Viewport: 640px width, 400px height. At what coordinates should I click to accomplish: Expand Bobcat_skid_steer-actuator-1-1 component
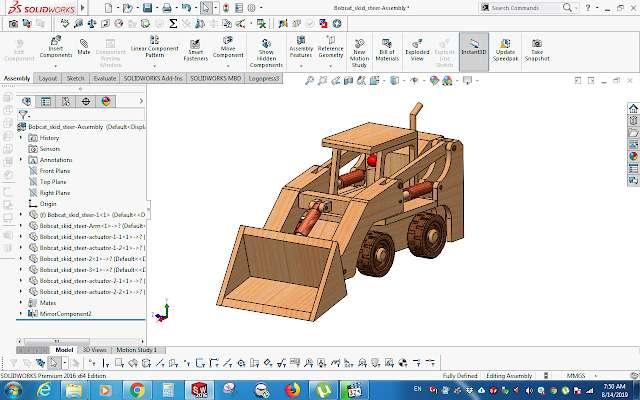[21, 236]
